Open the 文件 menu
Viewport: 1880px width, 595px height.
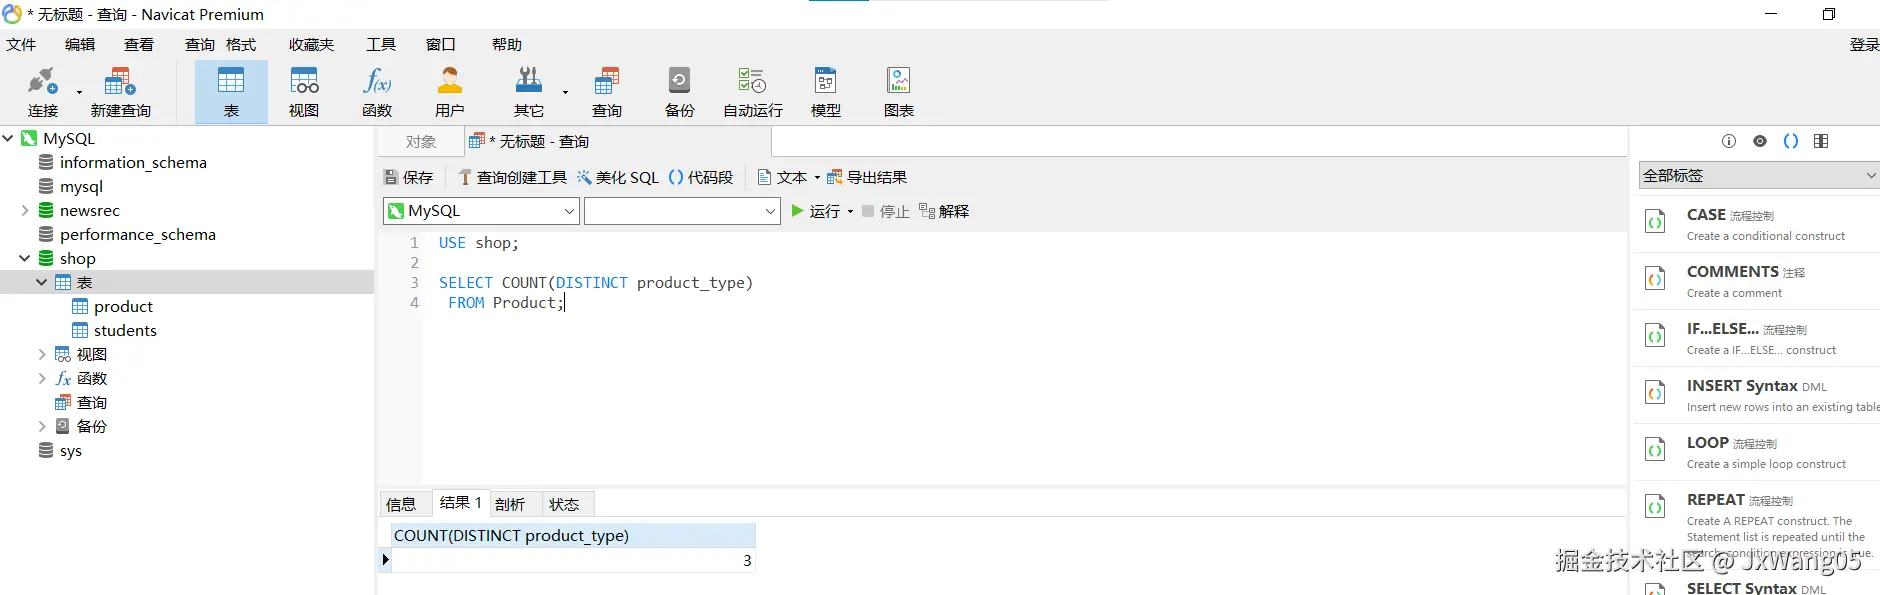tap(21, 45)
